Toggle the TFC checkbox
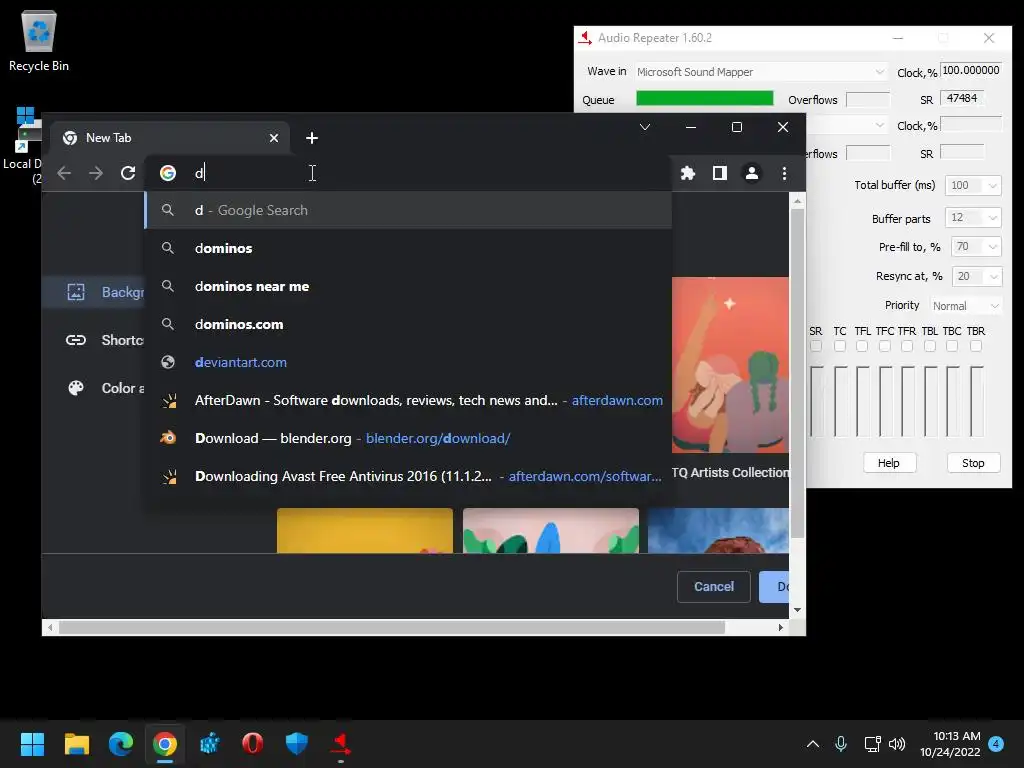Viewport: 1024px width, 768px height. coord(885,346)
